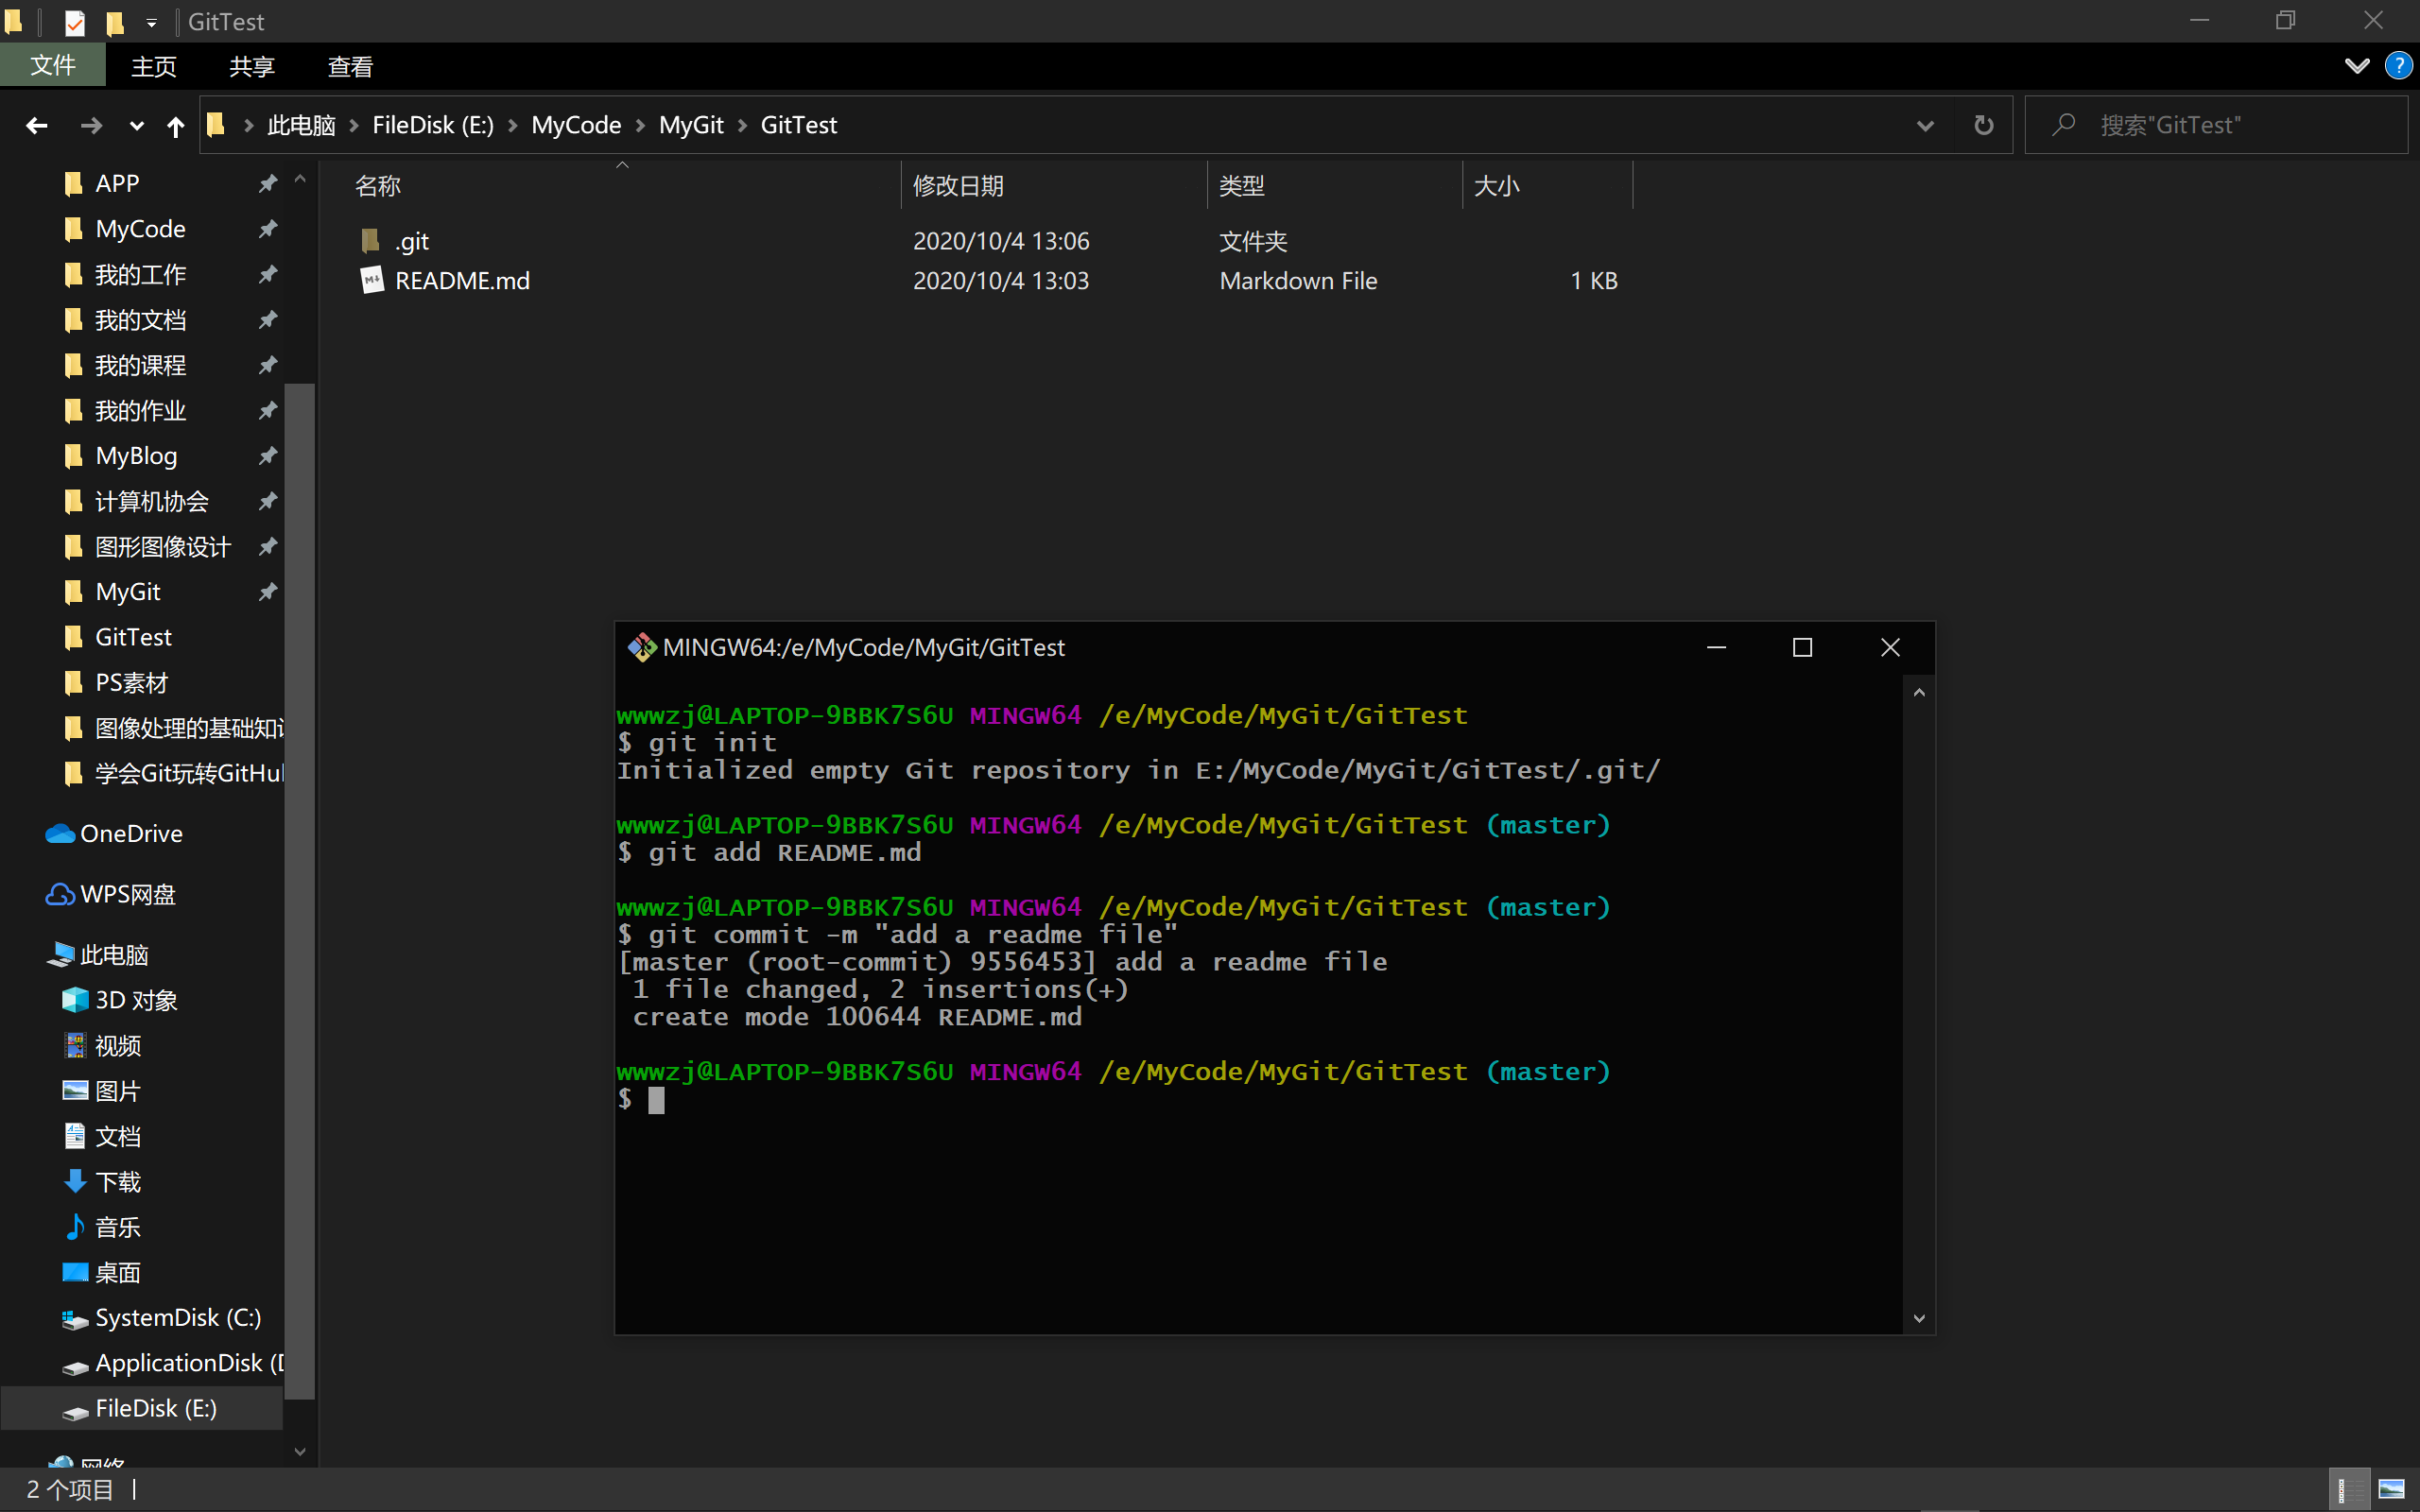This screenshot has width=2420, height=1512.
Task: Open Git Bash window title icon menu
Action: click(x=641, y=648)
